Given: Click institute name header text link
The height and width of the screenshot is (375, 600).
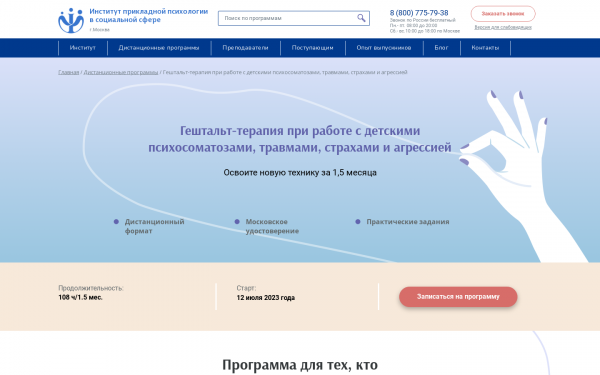Looking at the screenshot, I should pyautogui.click(x=149, y=16).
